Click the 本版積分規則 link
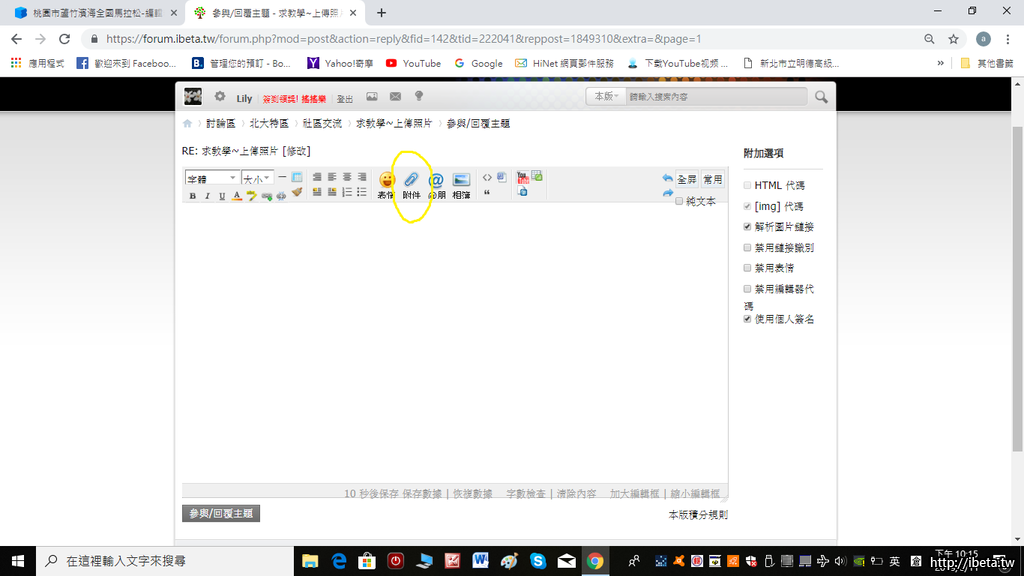 click(x=698, y=514)
